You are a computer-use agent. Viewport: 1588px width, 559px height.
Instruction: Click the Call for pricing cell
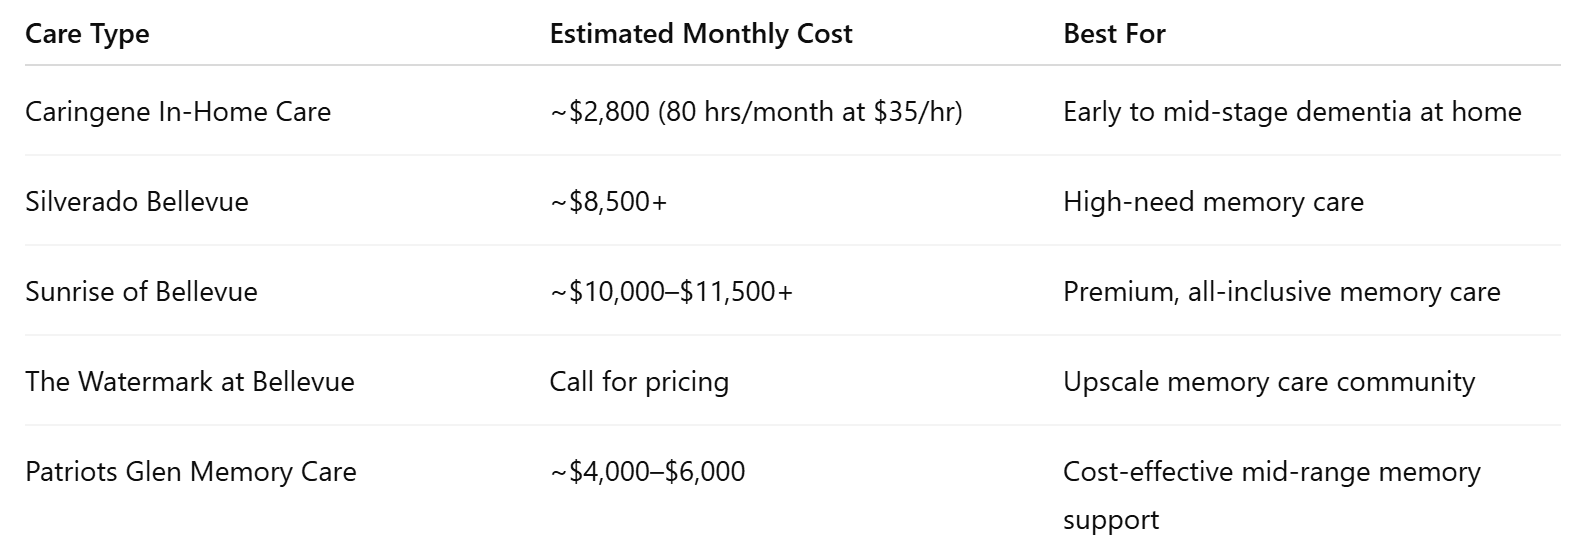click(639, 381)
